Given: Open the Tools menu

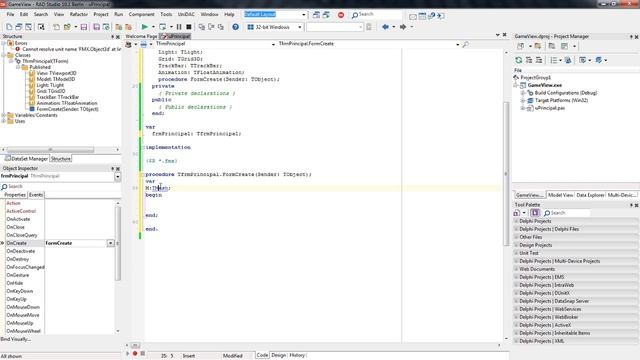Looking at the screenshot, I should pos(166,14).
